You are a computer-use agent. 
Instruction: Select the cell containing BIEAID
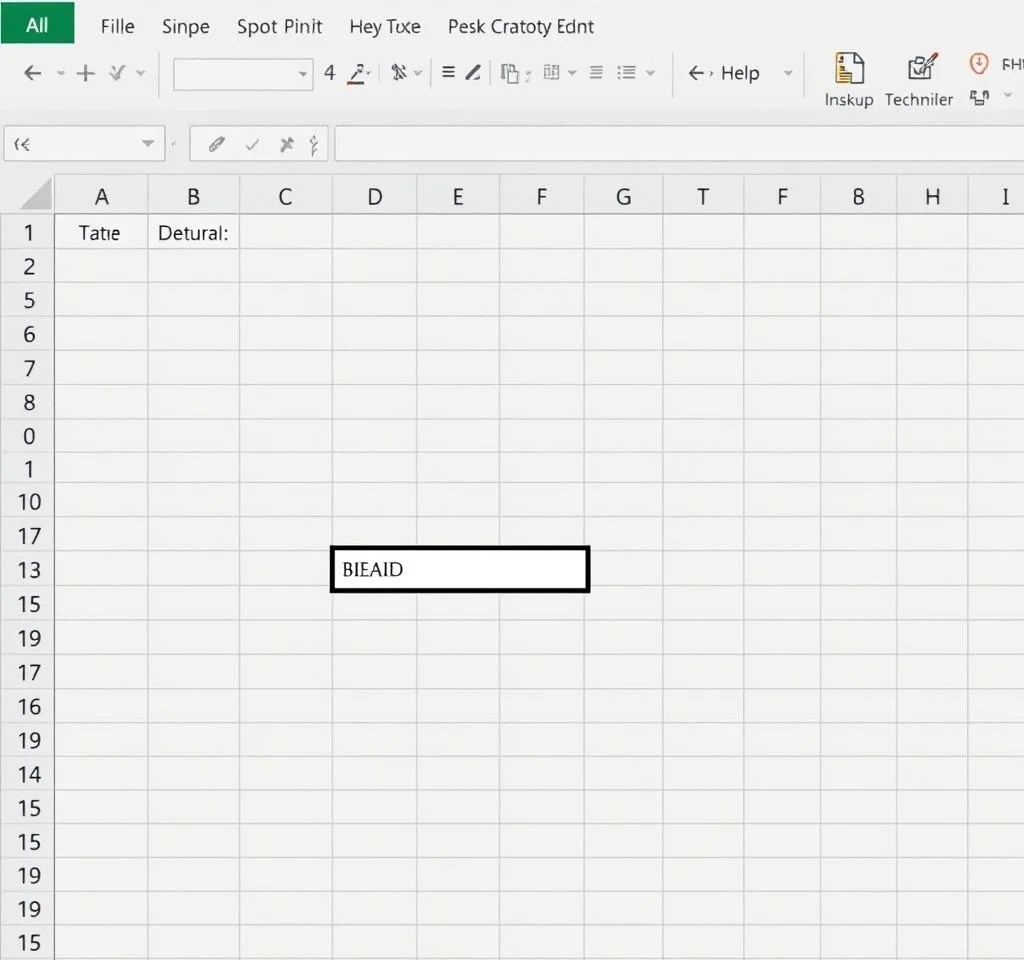pos(460,569)
